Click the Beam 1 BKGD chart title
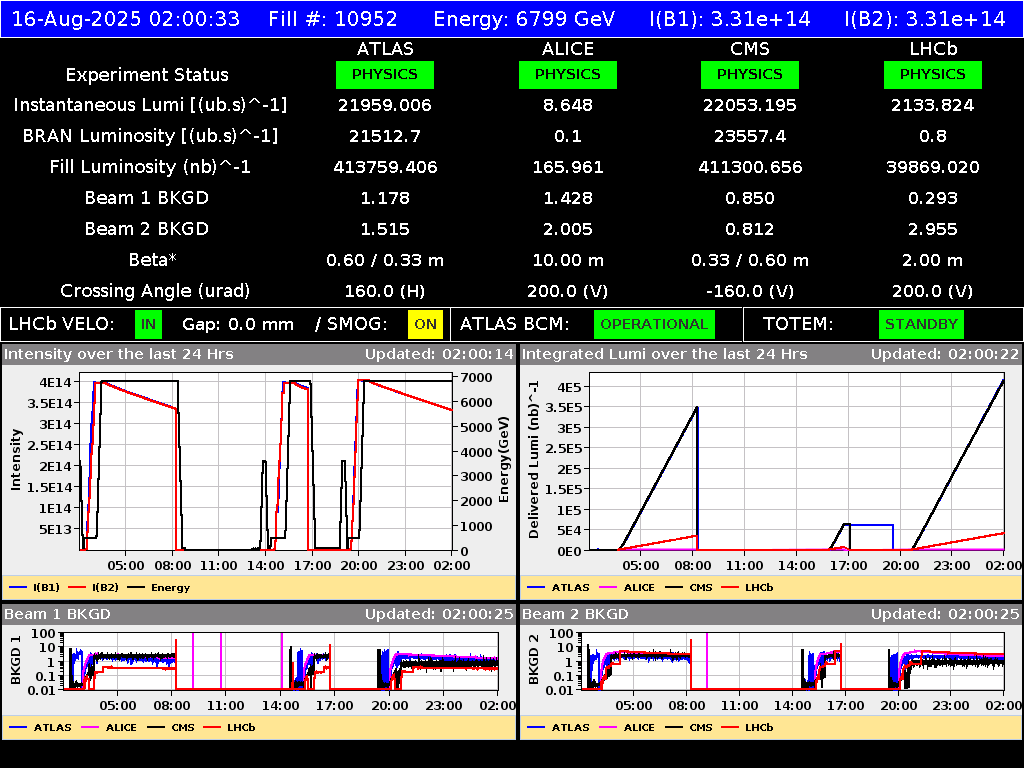The width and height of the screenshot is (1024, 768). click(x=57, y=614)
